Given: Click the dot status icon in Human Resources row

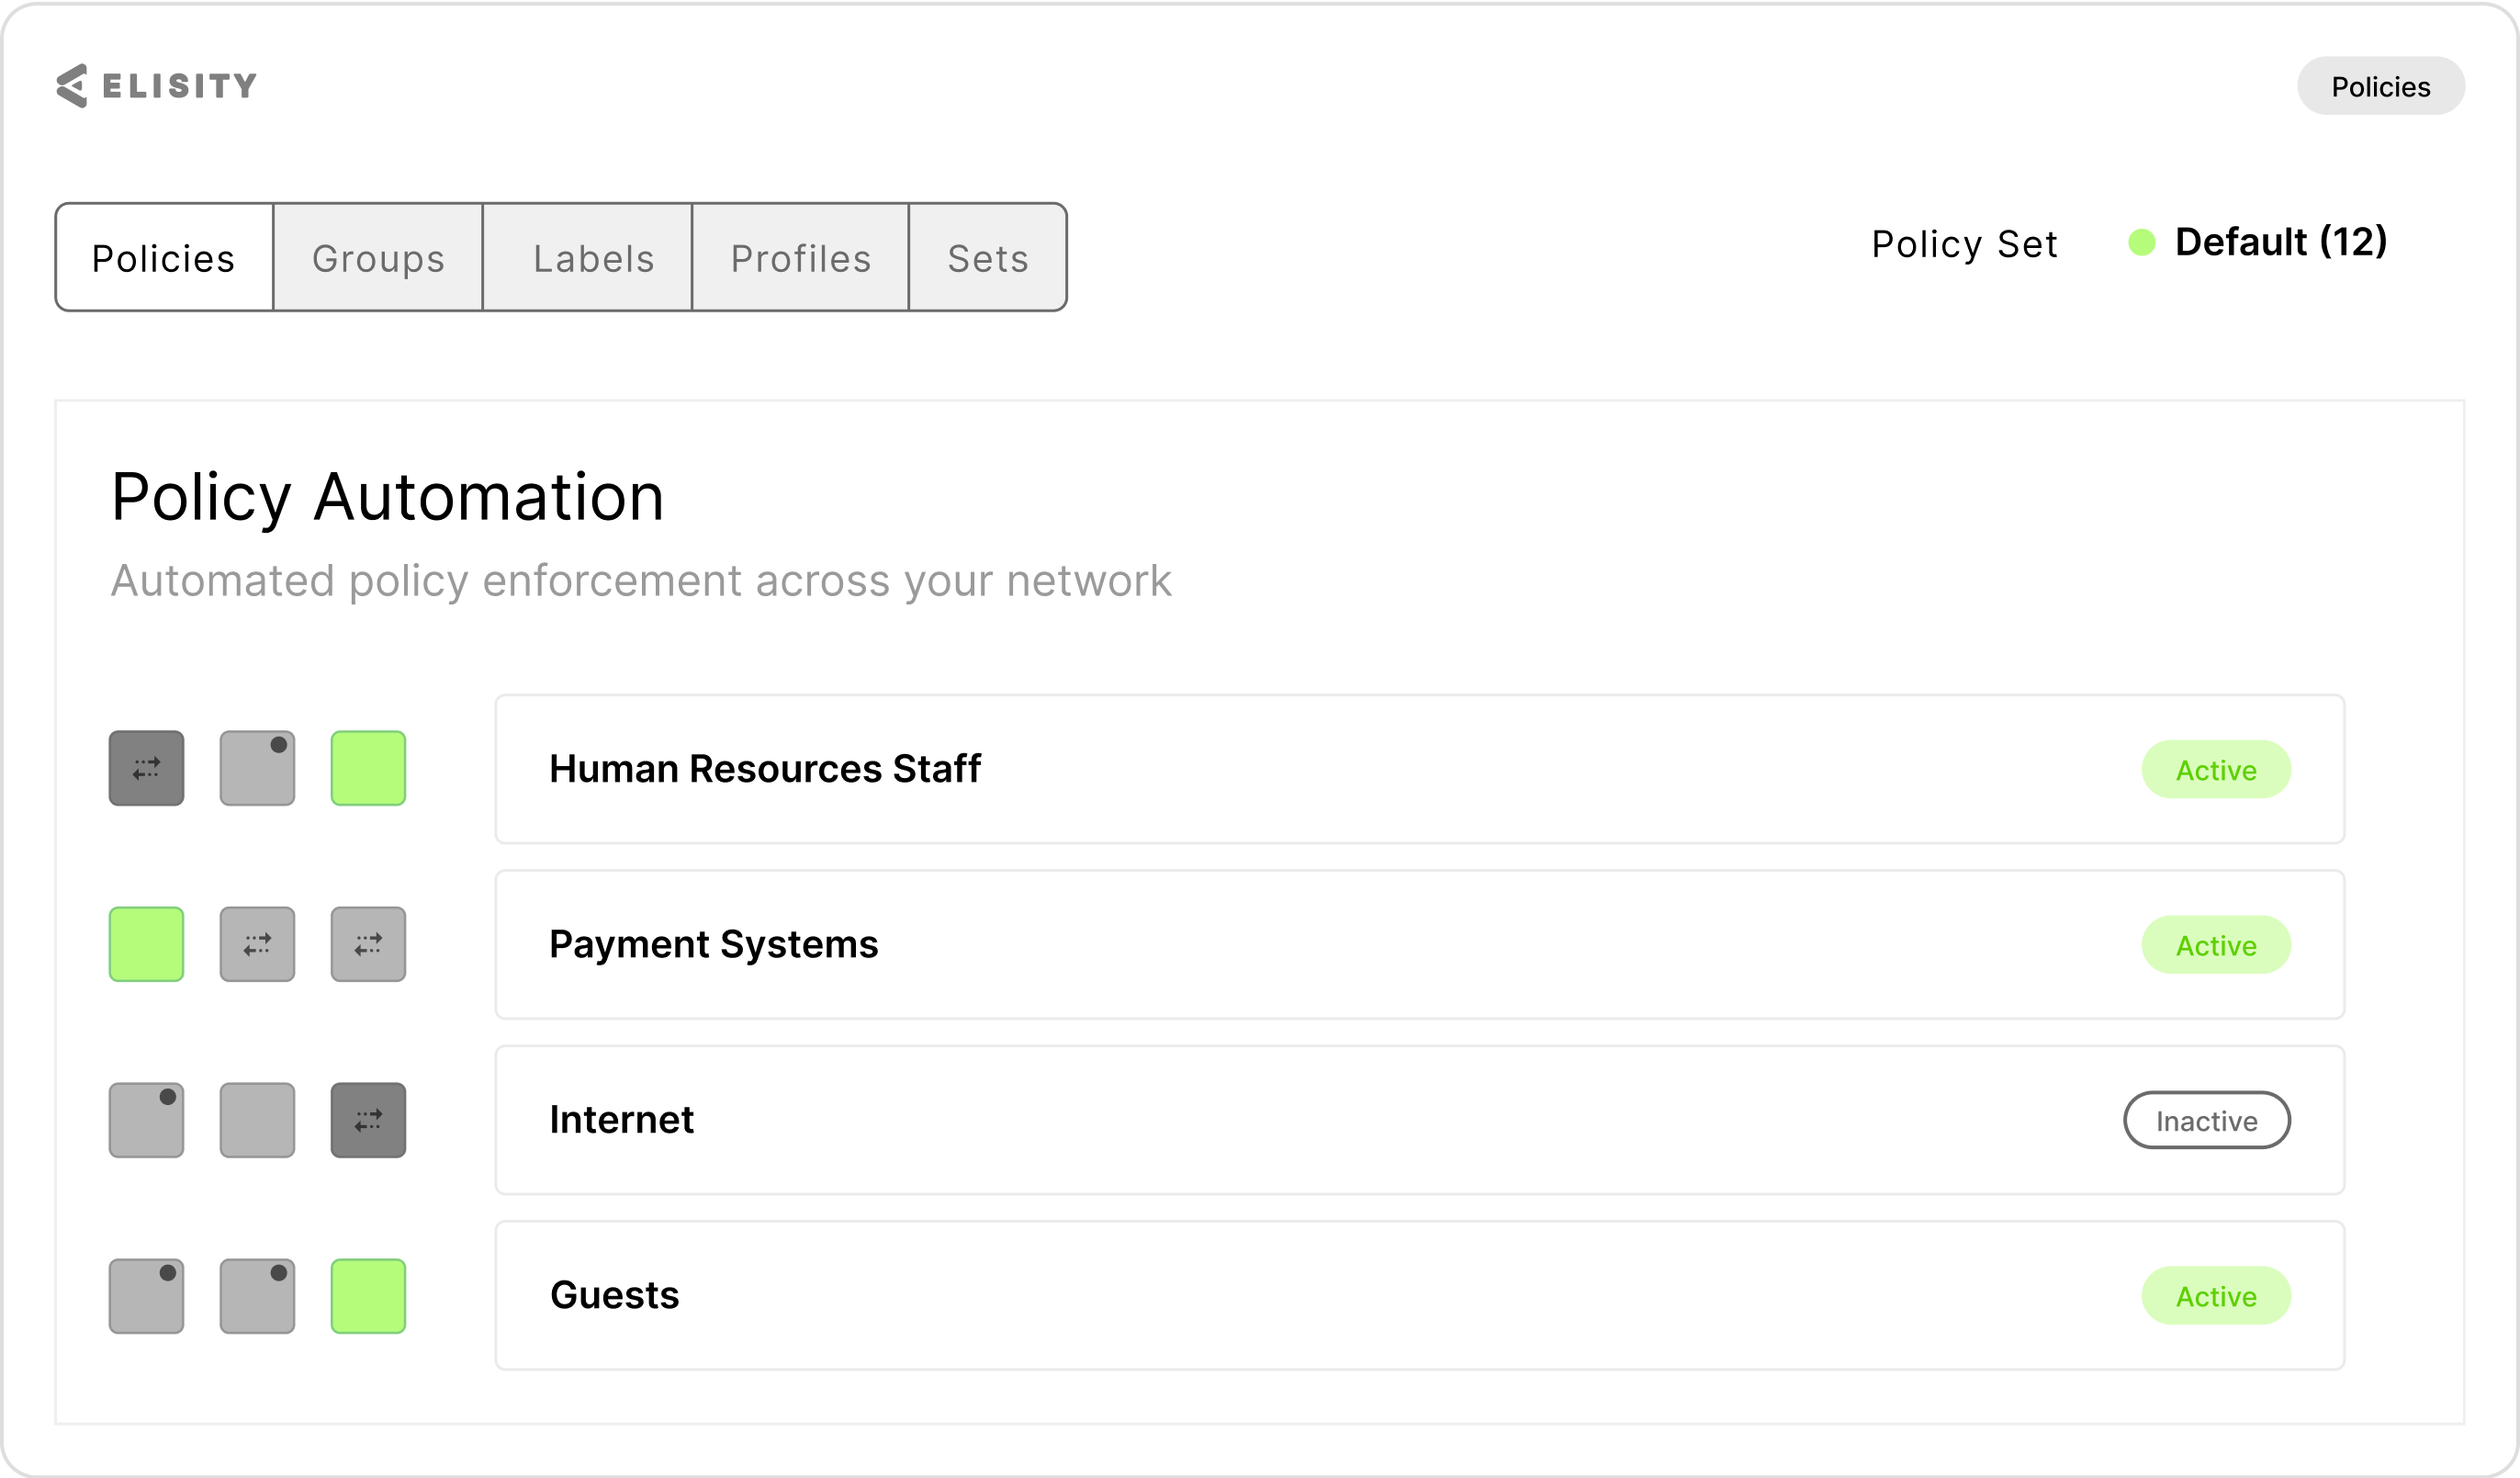Looking at the screenshot, I should tap(257, 768).
